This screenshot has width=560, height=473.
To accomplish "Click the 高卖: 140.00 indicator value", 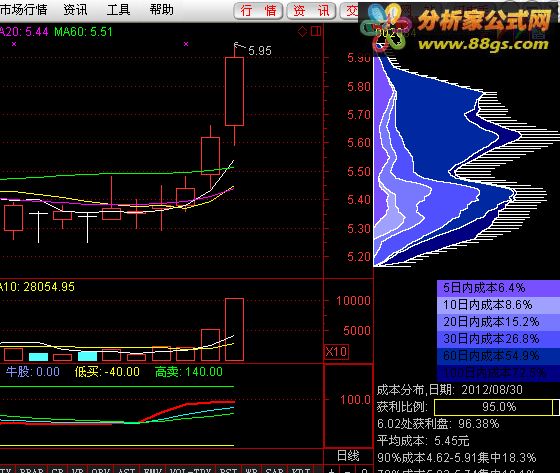I will pyautogui.click(x=189, y=372).
